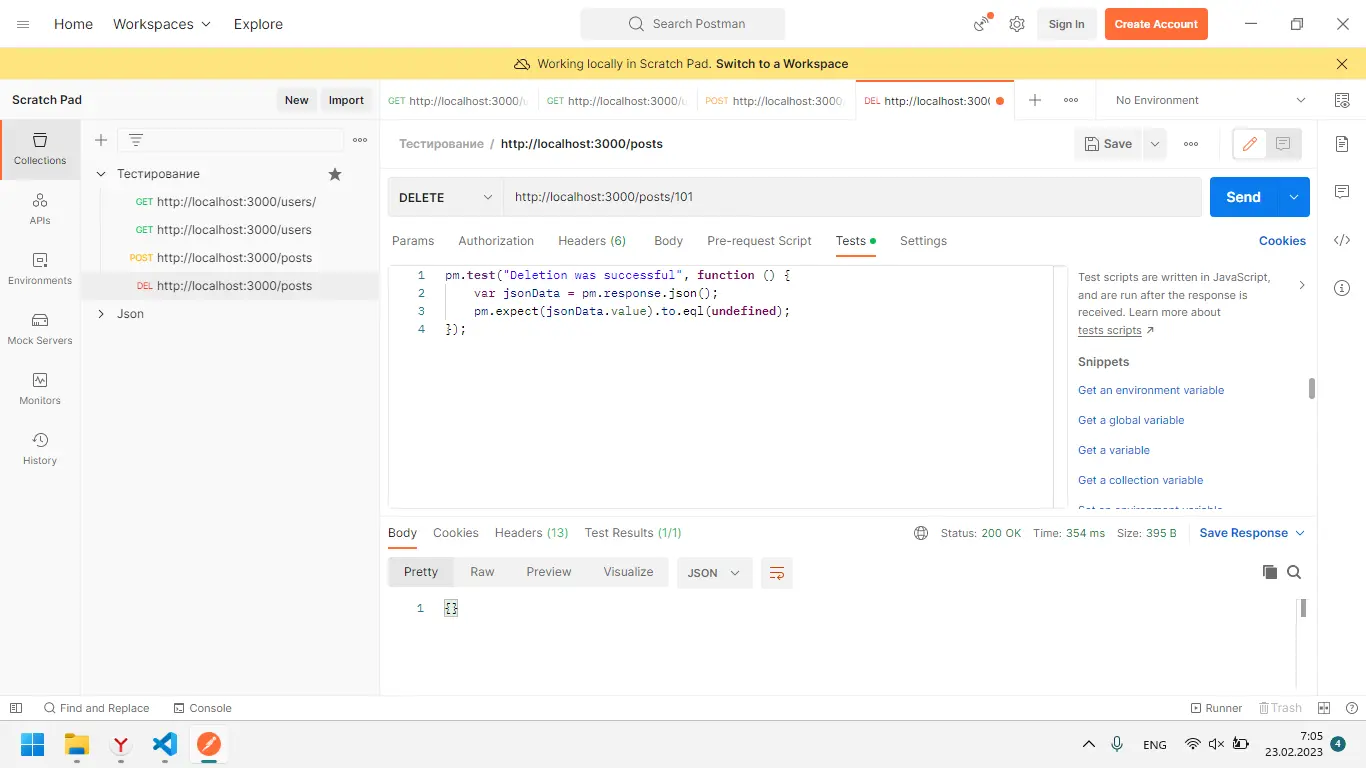Open the Console in status bar
The width and height of the screenshot is (1366, 768).
pyautogui.click(x=202, y=708)
